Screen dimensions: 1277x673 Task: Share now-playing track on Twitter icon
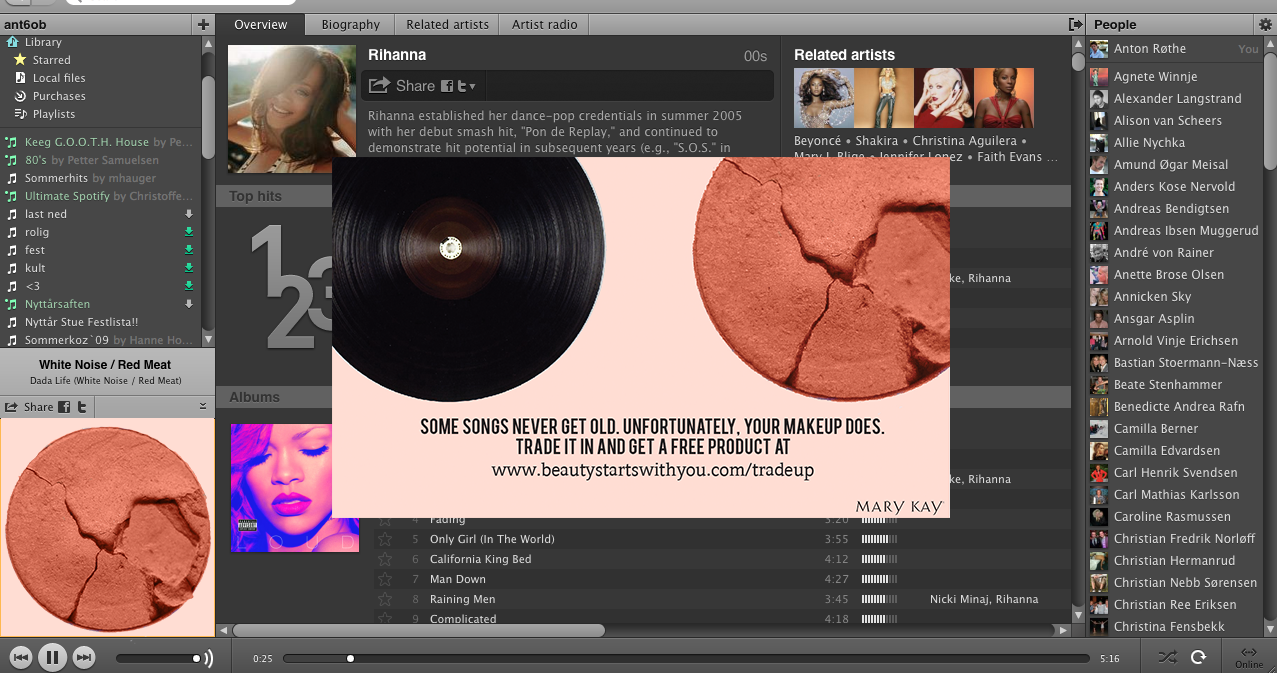coord(82,407)
